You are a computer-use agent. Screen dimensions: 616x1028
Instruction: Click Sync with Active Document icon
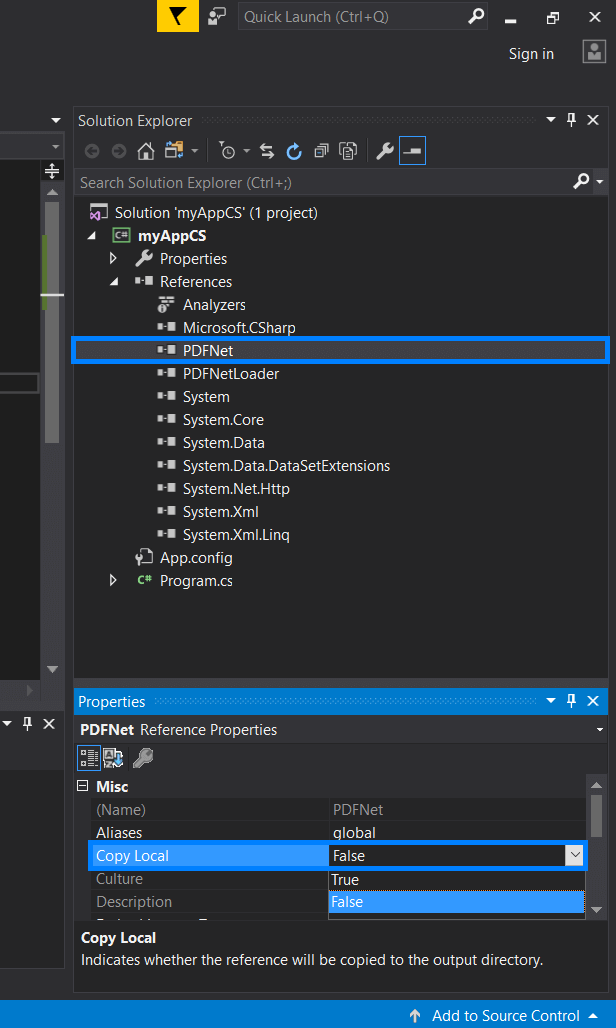tap(267, 151)
